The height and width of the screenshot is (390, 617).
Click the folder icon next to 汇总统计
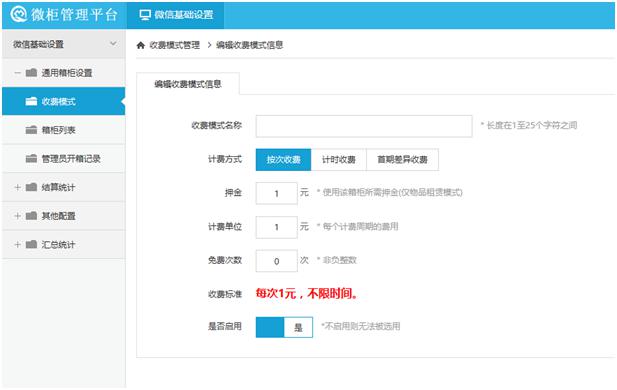tap(31, 245)
